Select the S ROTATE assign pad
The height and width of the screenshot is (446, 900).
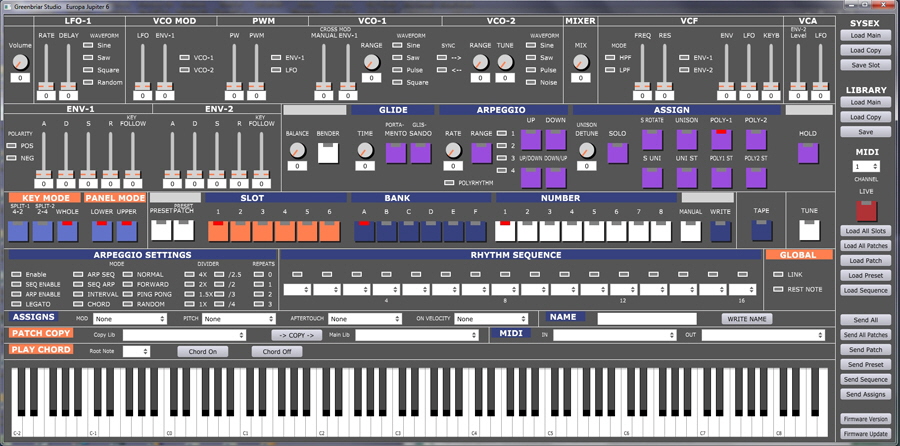pyautogui.click(x=653, y=139)
